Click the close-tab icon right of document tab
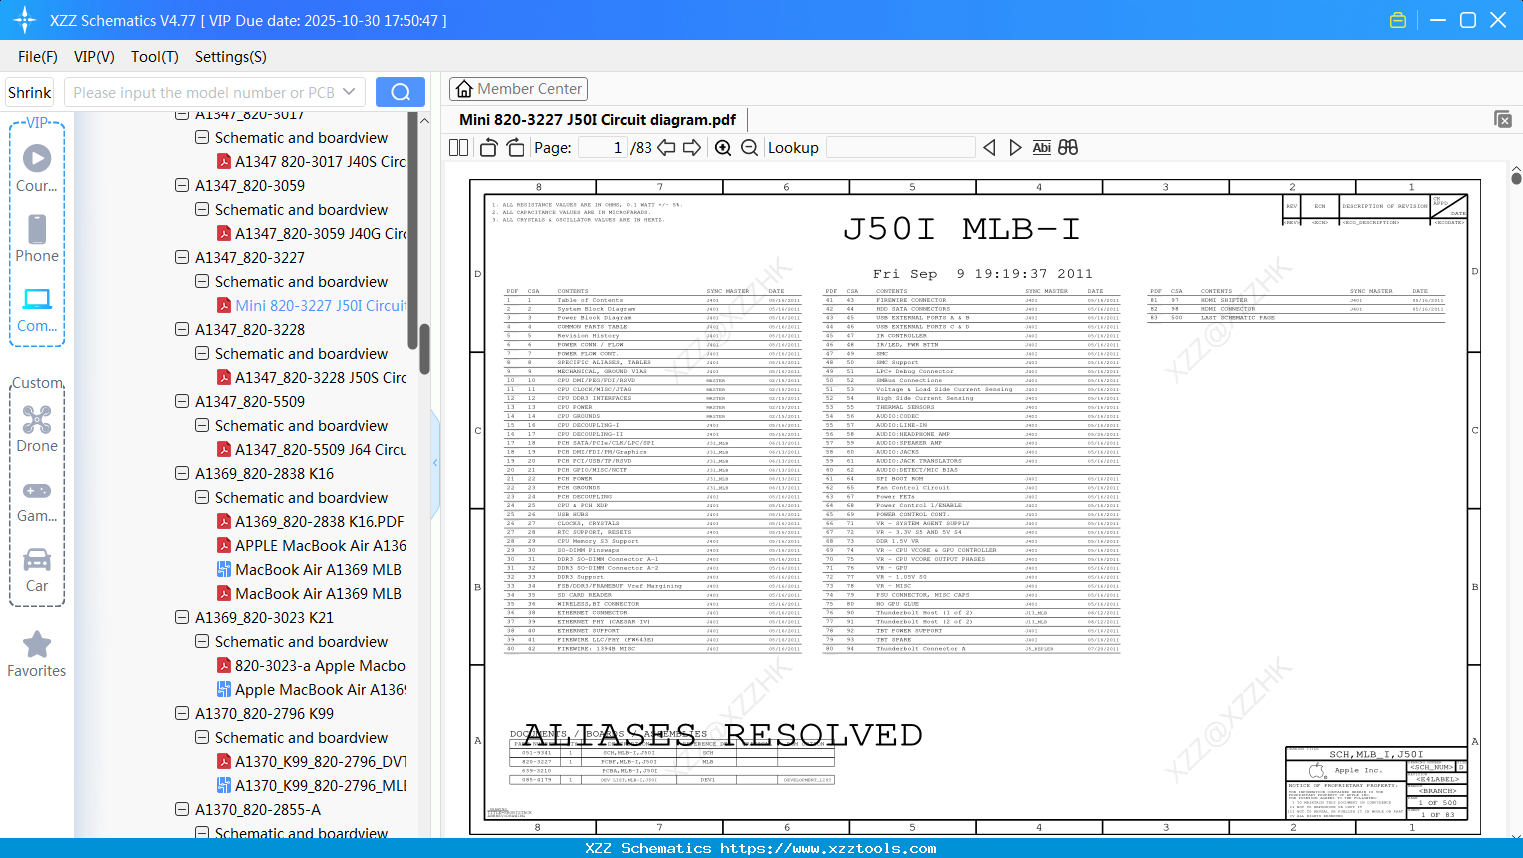 click(x=1503, y=119)
